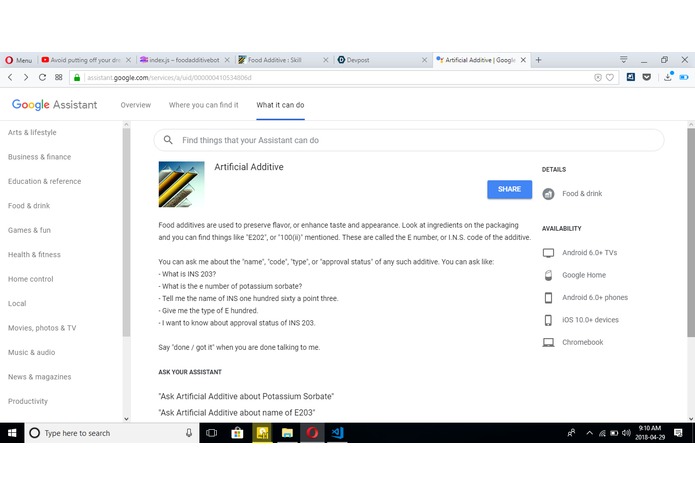Click the green padlock security icon
The image size is (695, 494).
pos(77,78)
